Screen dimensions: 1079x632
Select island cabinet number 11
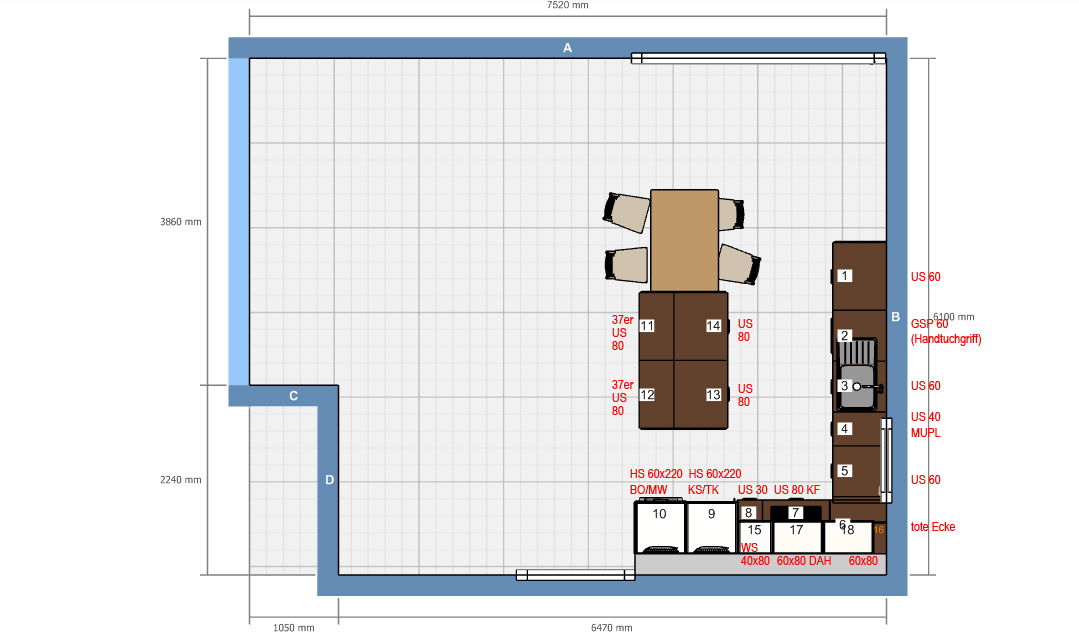(657, 326)
